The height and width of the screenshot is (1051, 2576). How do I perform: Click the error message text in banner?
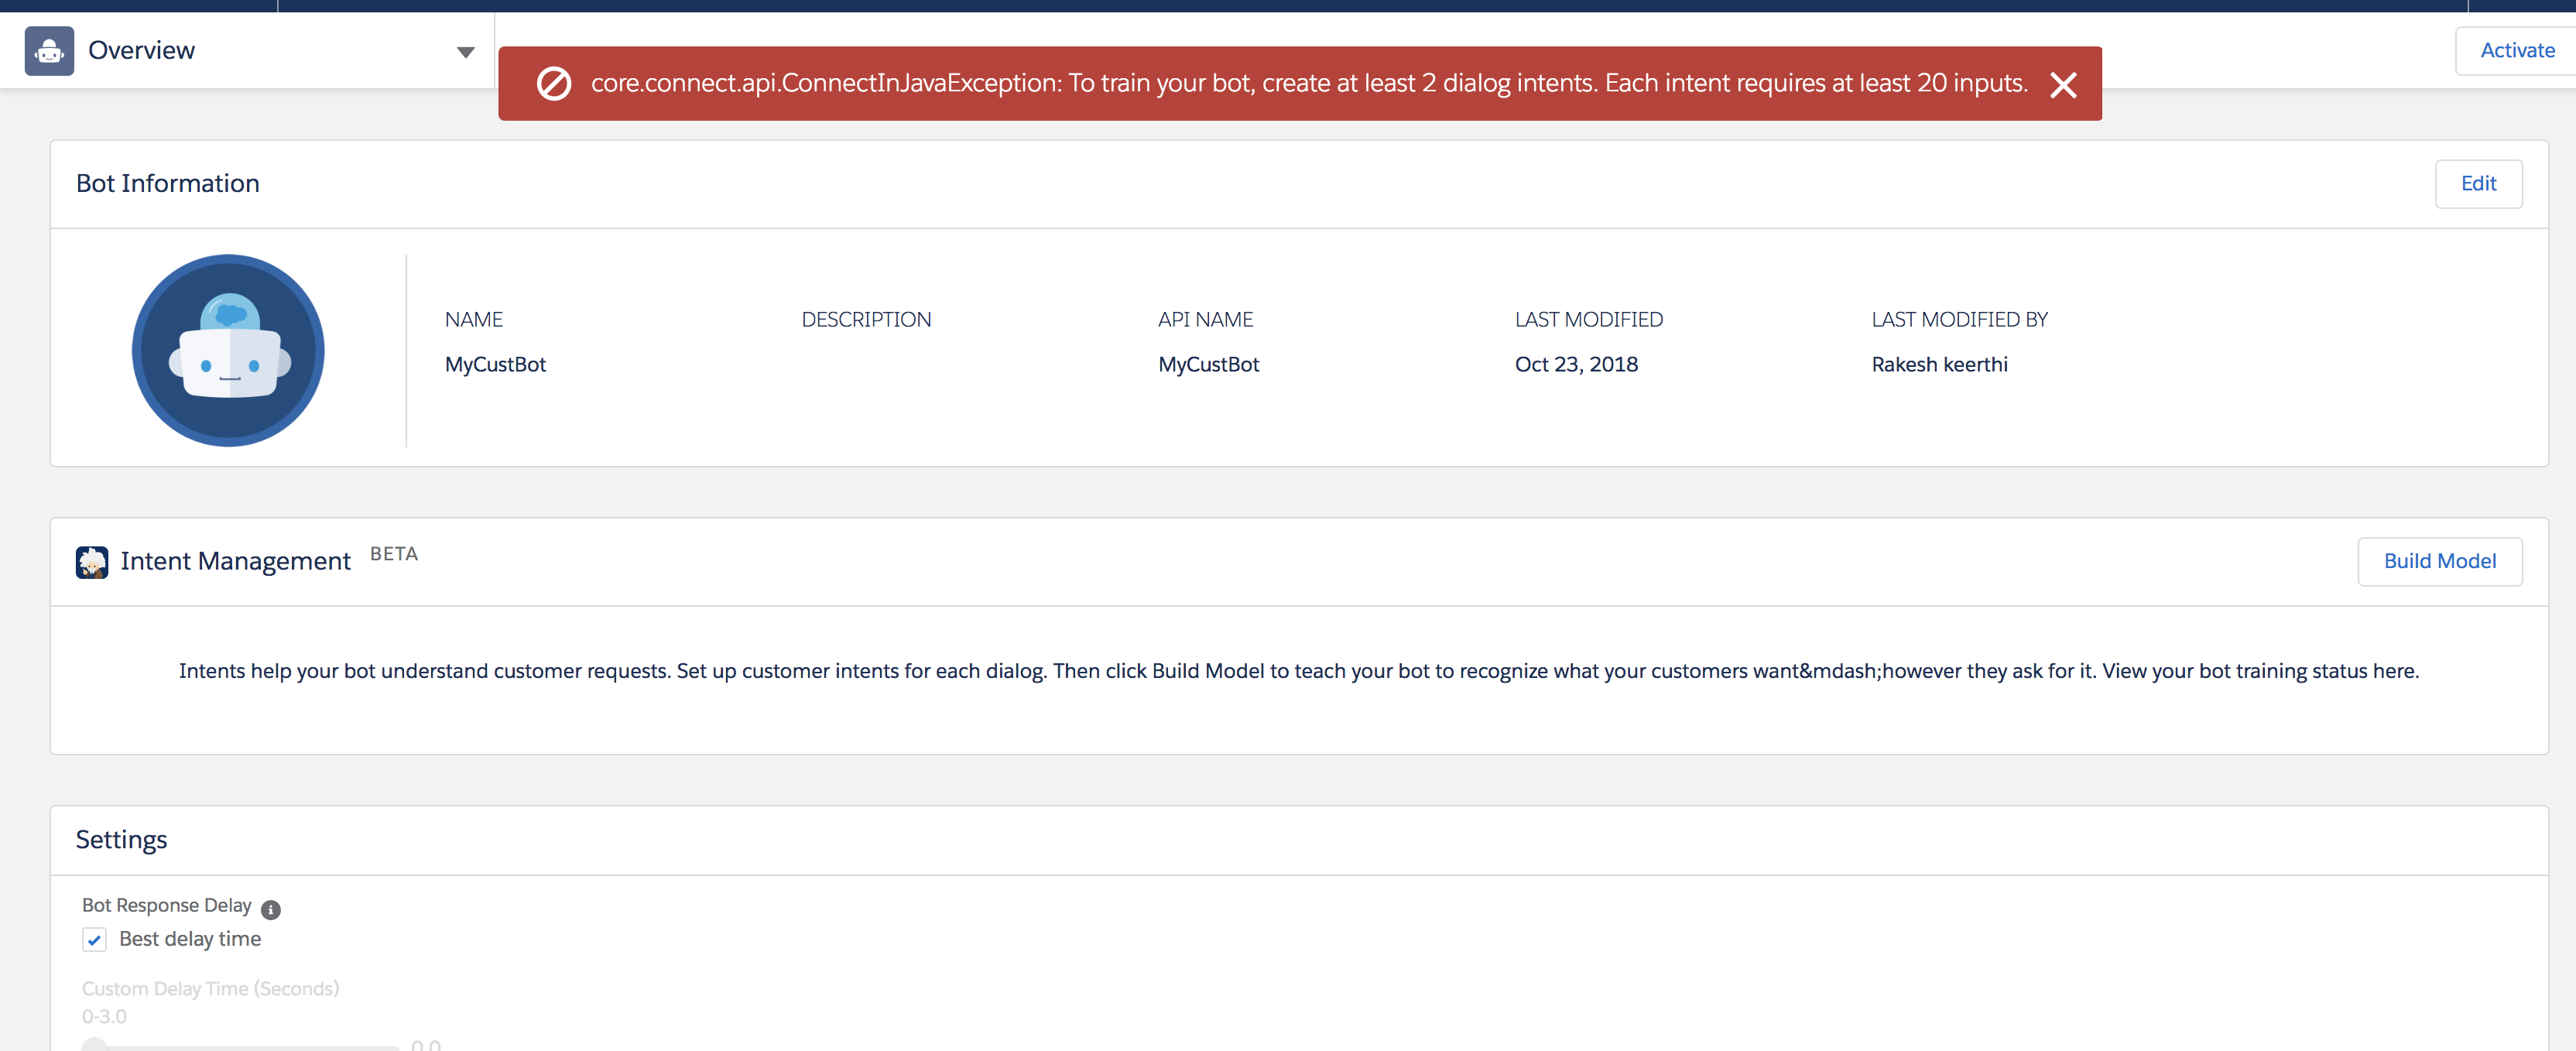[x=1308, y=84]
